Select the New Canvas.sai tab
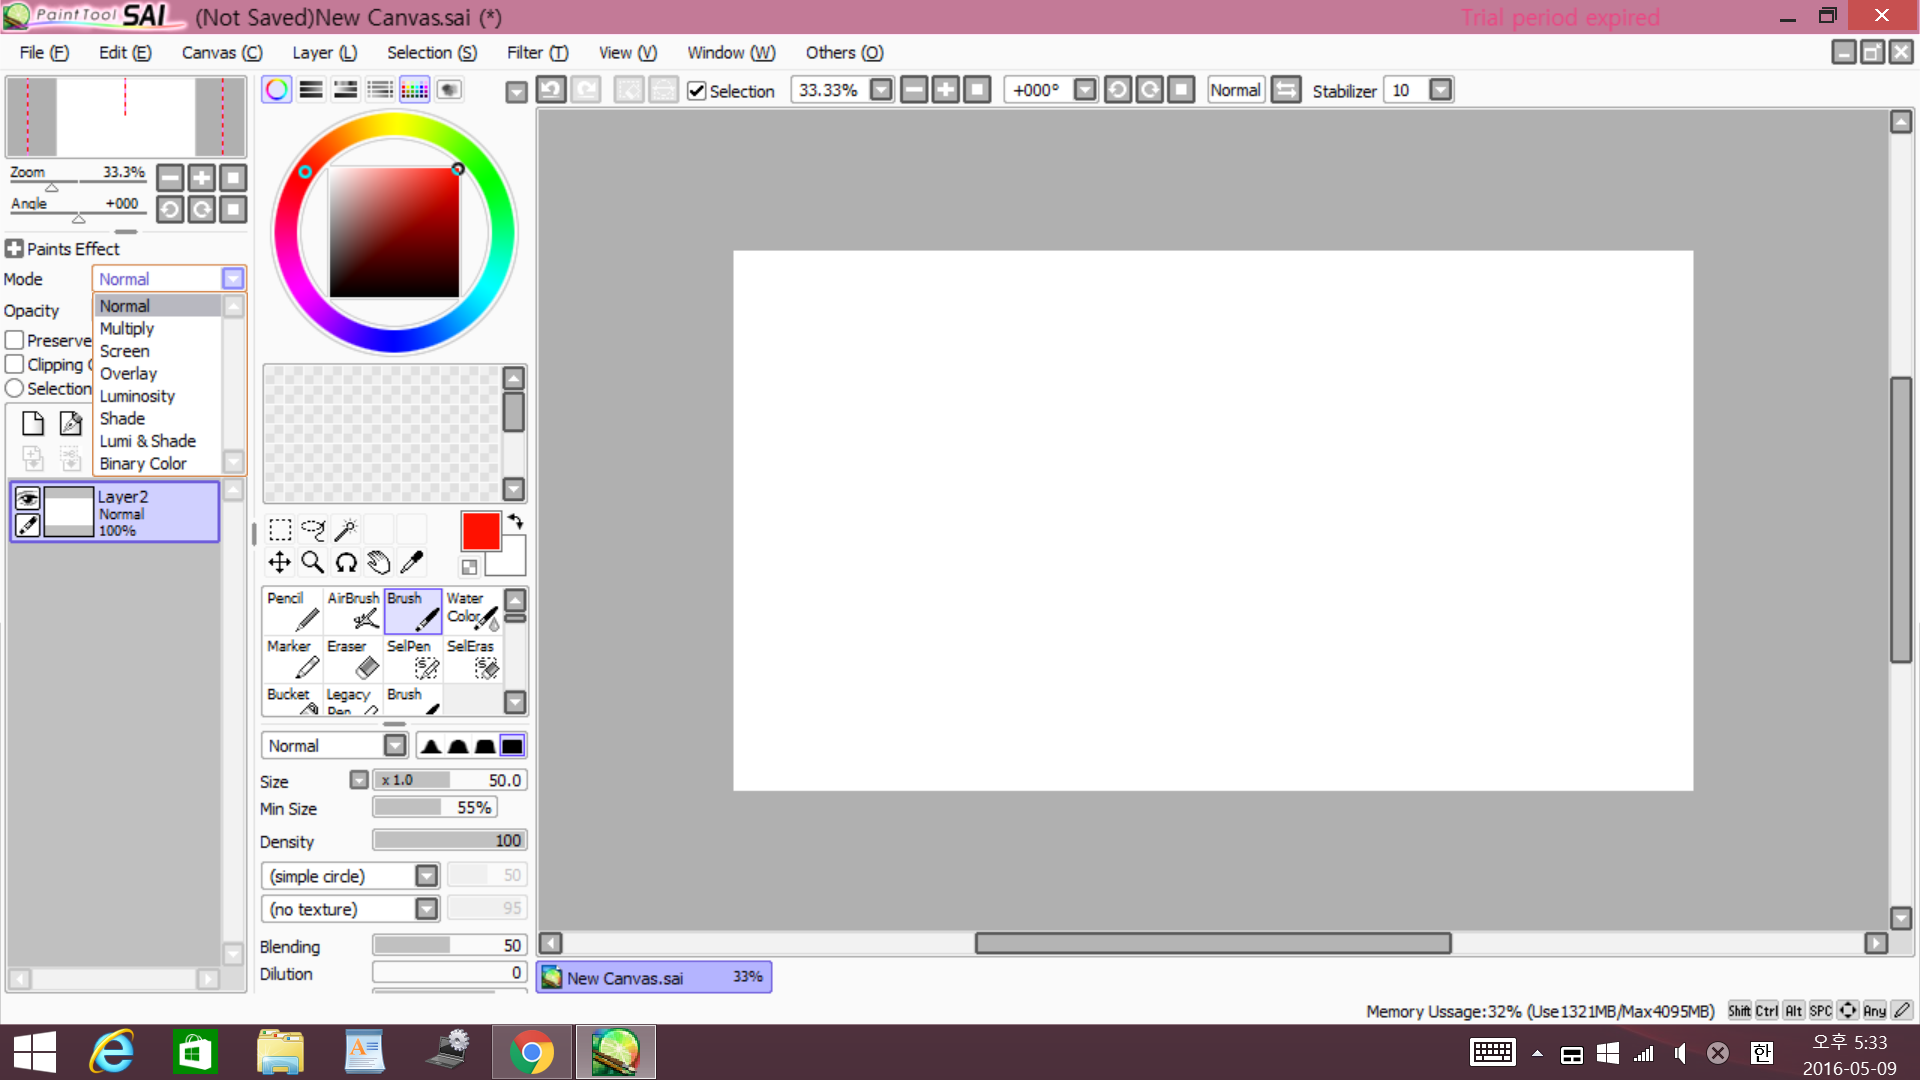The image size is (1920, 1080). (654, 977)
